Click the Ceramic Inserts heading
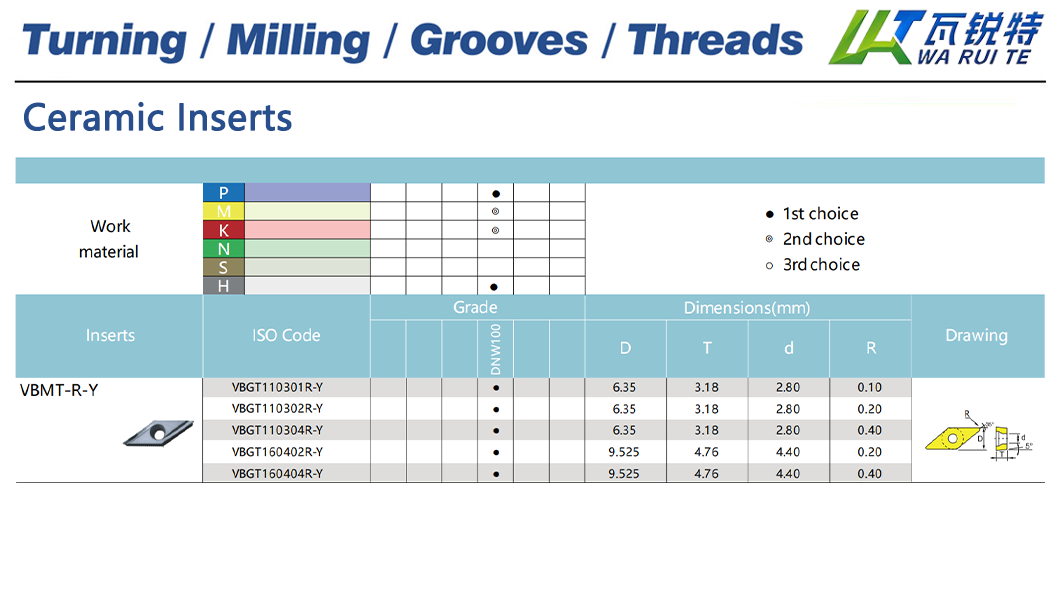The width and height of the screenshot is (1060, 600). click(158, 118)
